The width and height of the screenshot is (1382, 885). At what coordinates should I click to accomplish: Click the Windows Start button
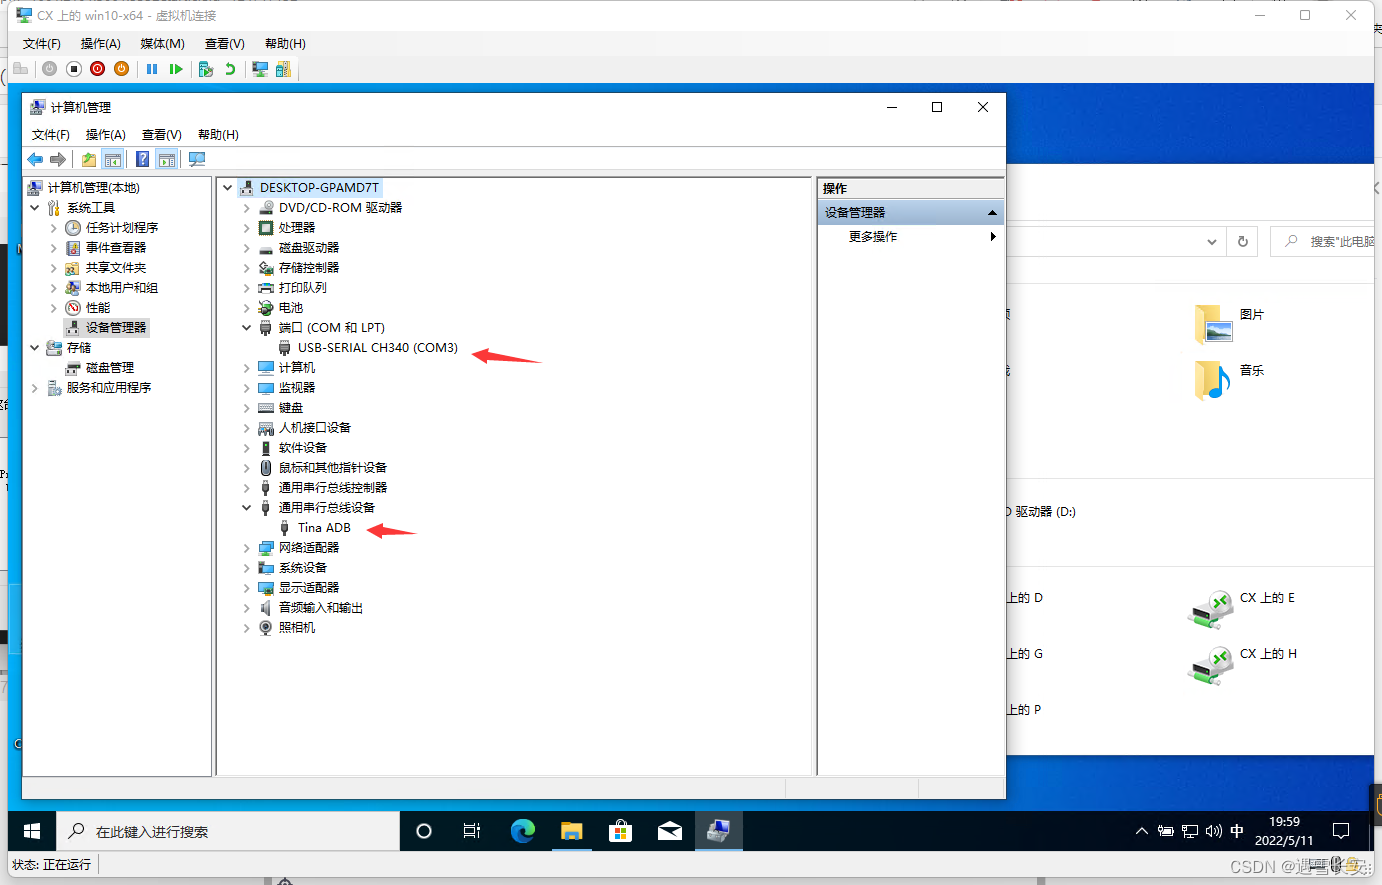(x=32, y=831)
